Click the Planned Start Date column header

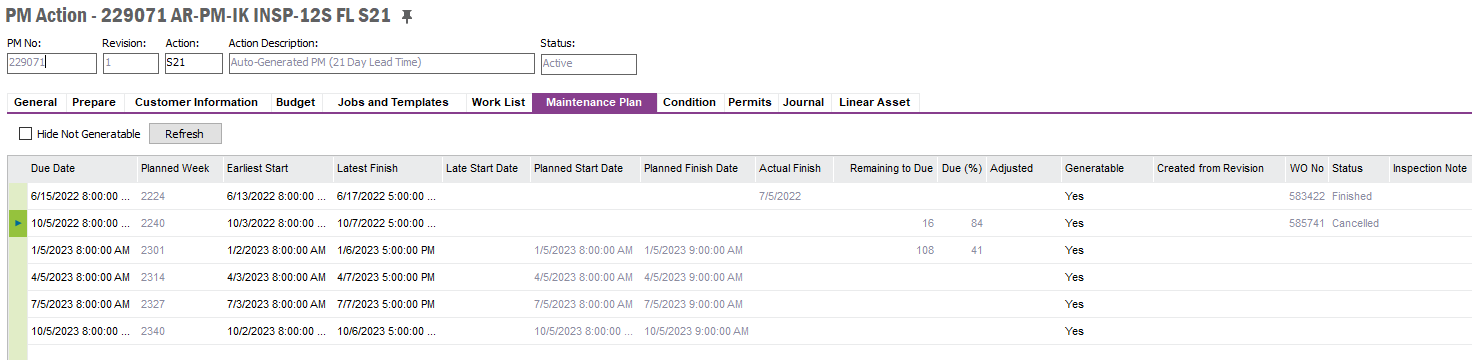pyautogui.click(x=585, y=168)
